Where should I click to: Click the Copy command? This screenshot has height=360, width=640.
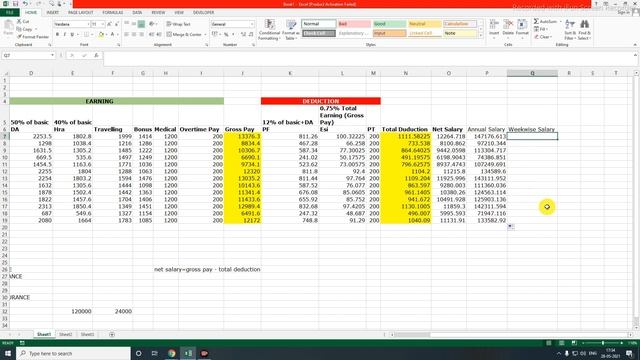(24, 29)
